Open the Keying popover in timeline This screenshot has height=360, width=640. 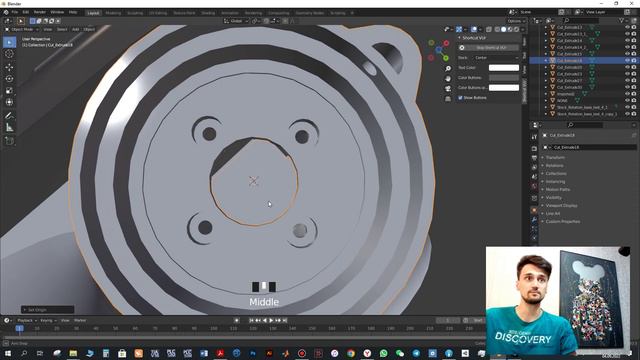click(x=48, y=320)
